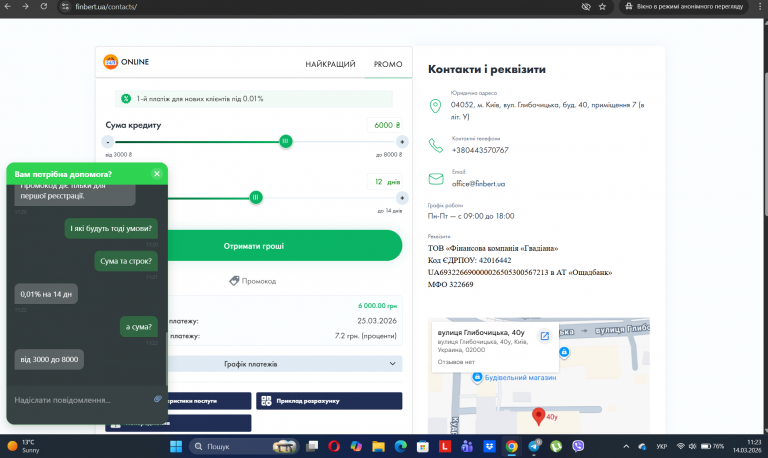
Task: Open Copilot from the taskbar
Action: 356,446
